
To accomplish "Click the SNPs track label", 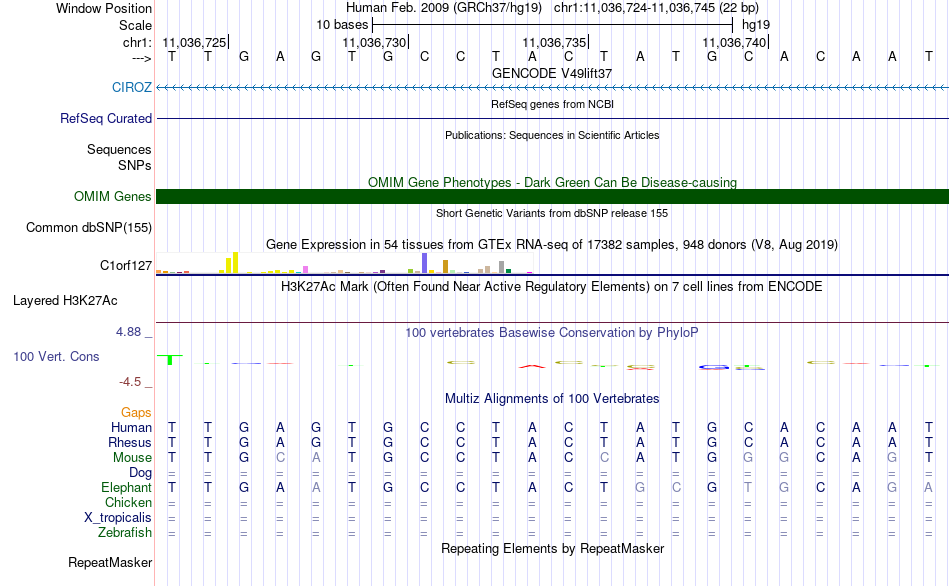I will [x=135, y=165].
